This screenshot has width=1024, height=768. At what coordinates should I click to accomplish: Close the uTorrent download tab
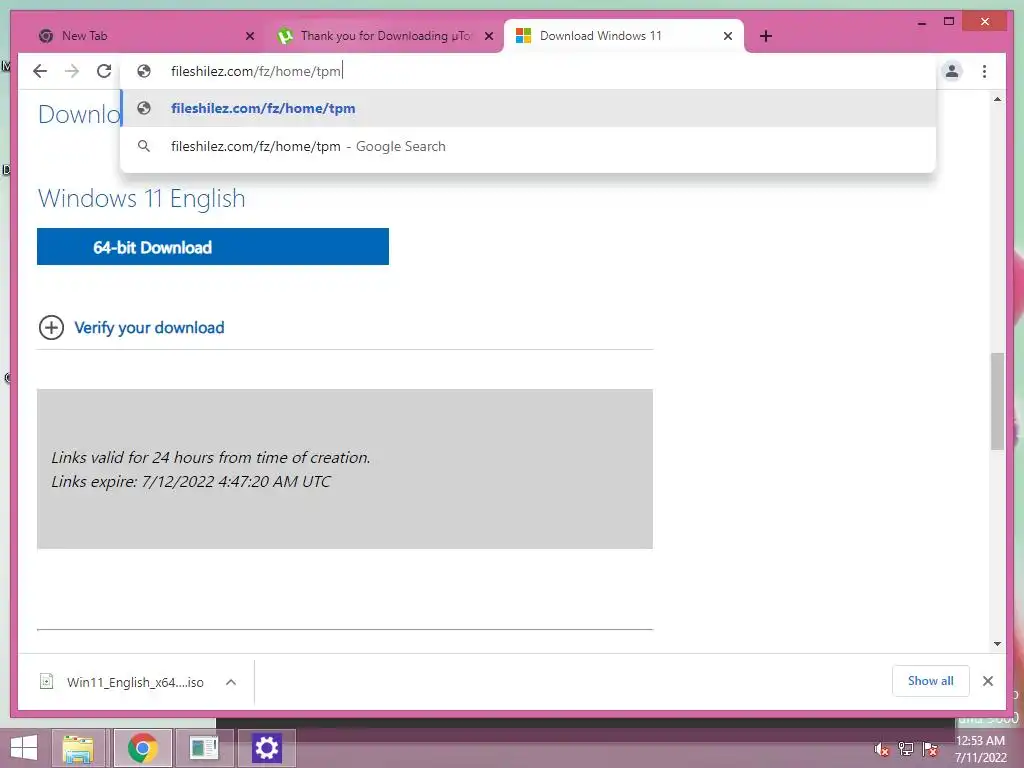(x=488, y=36)
